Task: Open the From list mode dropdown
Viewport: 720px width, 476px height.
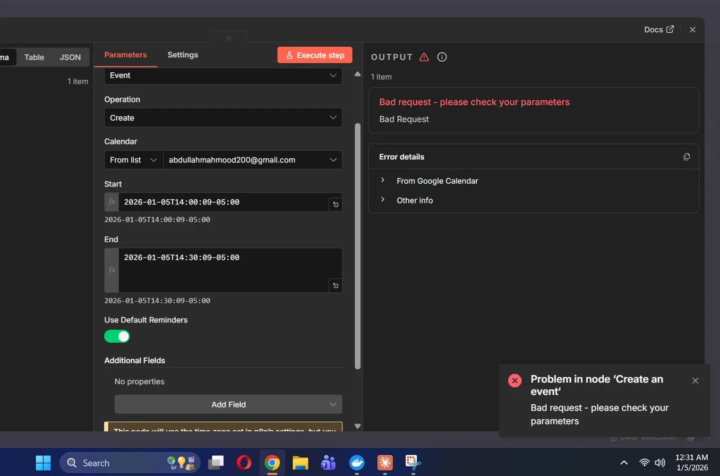Action: point(133,160)
